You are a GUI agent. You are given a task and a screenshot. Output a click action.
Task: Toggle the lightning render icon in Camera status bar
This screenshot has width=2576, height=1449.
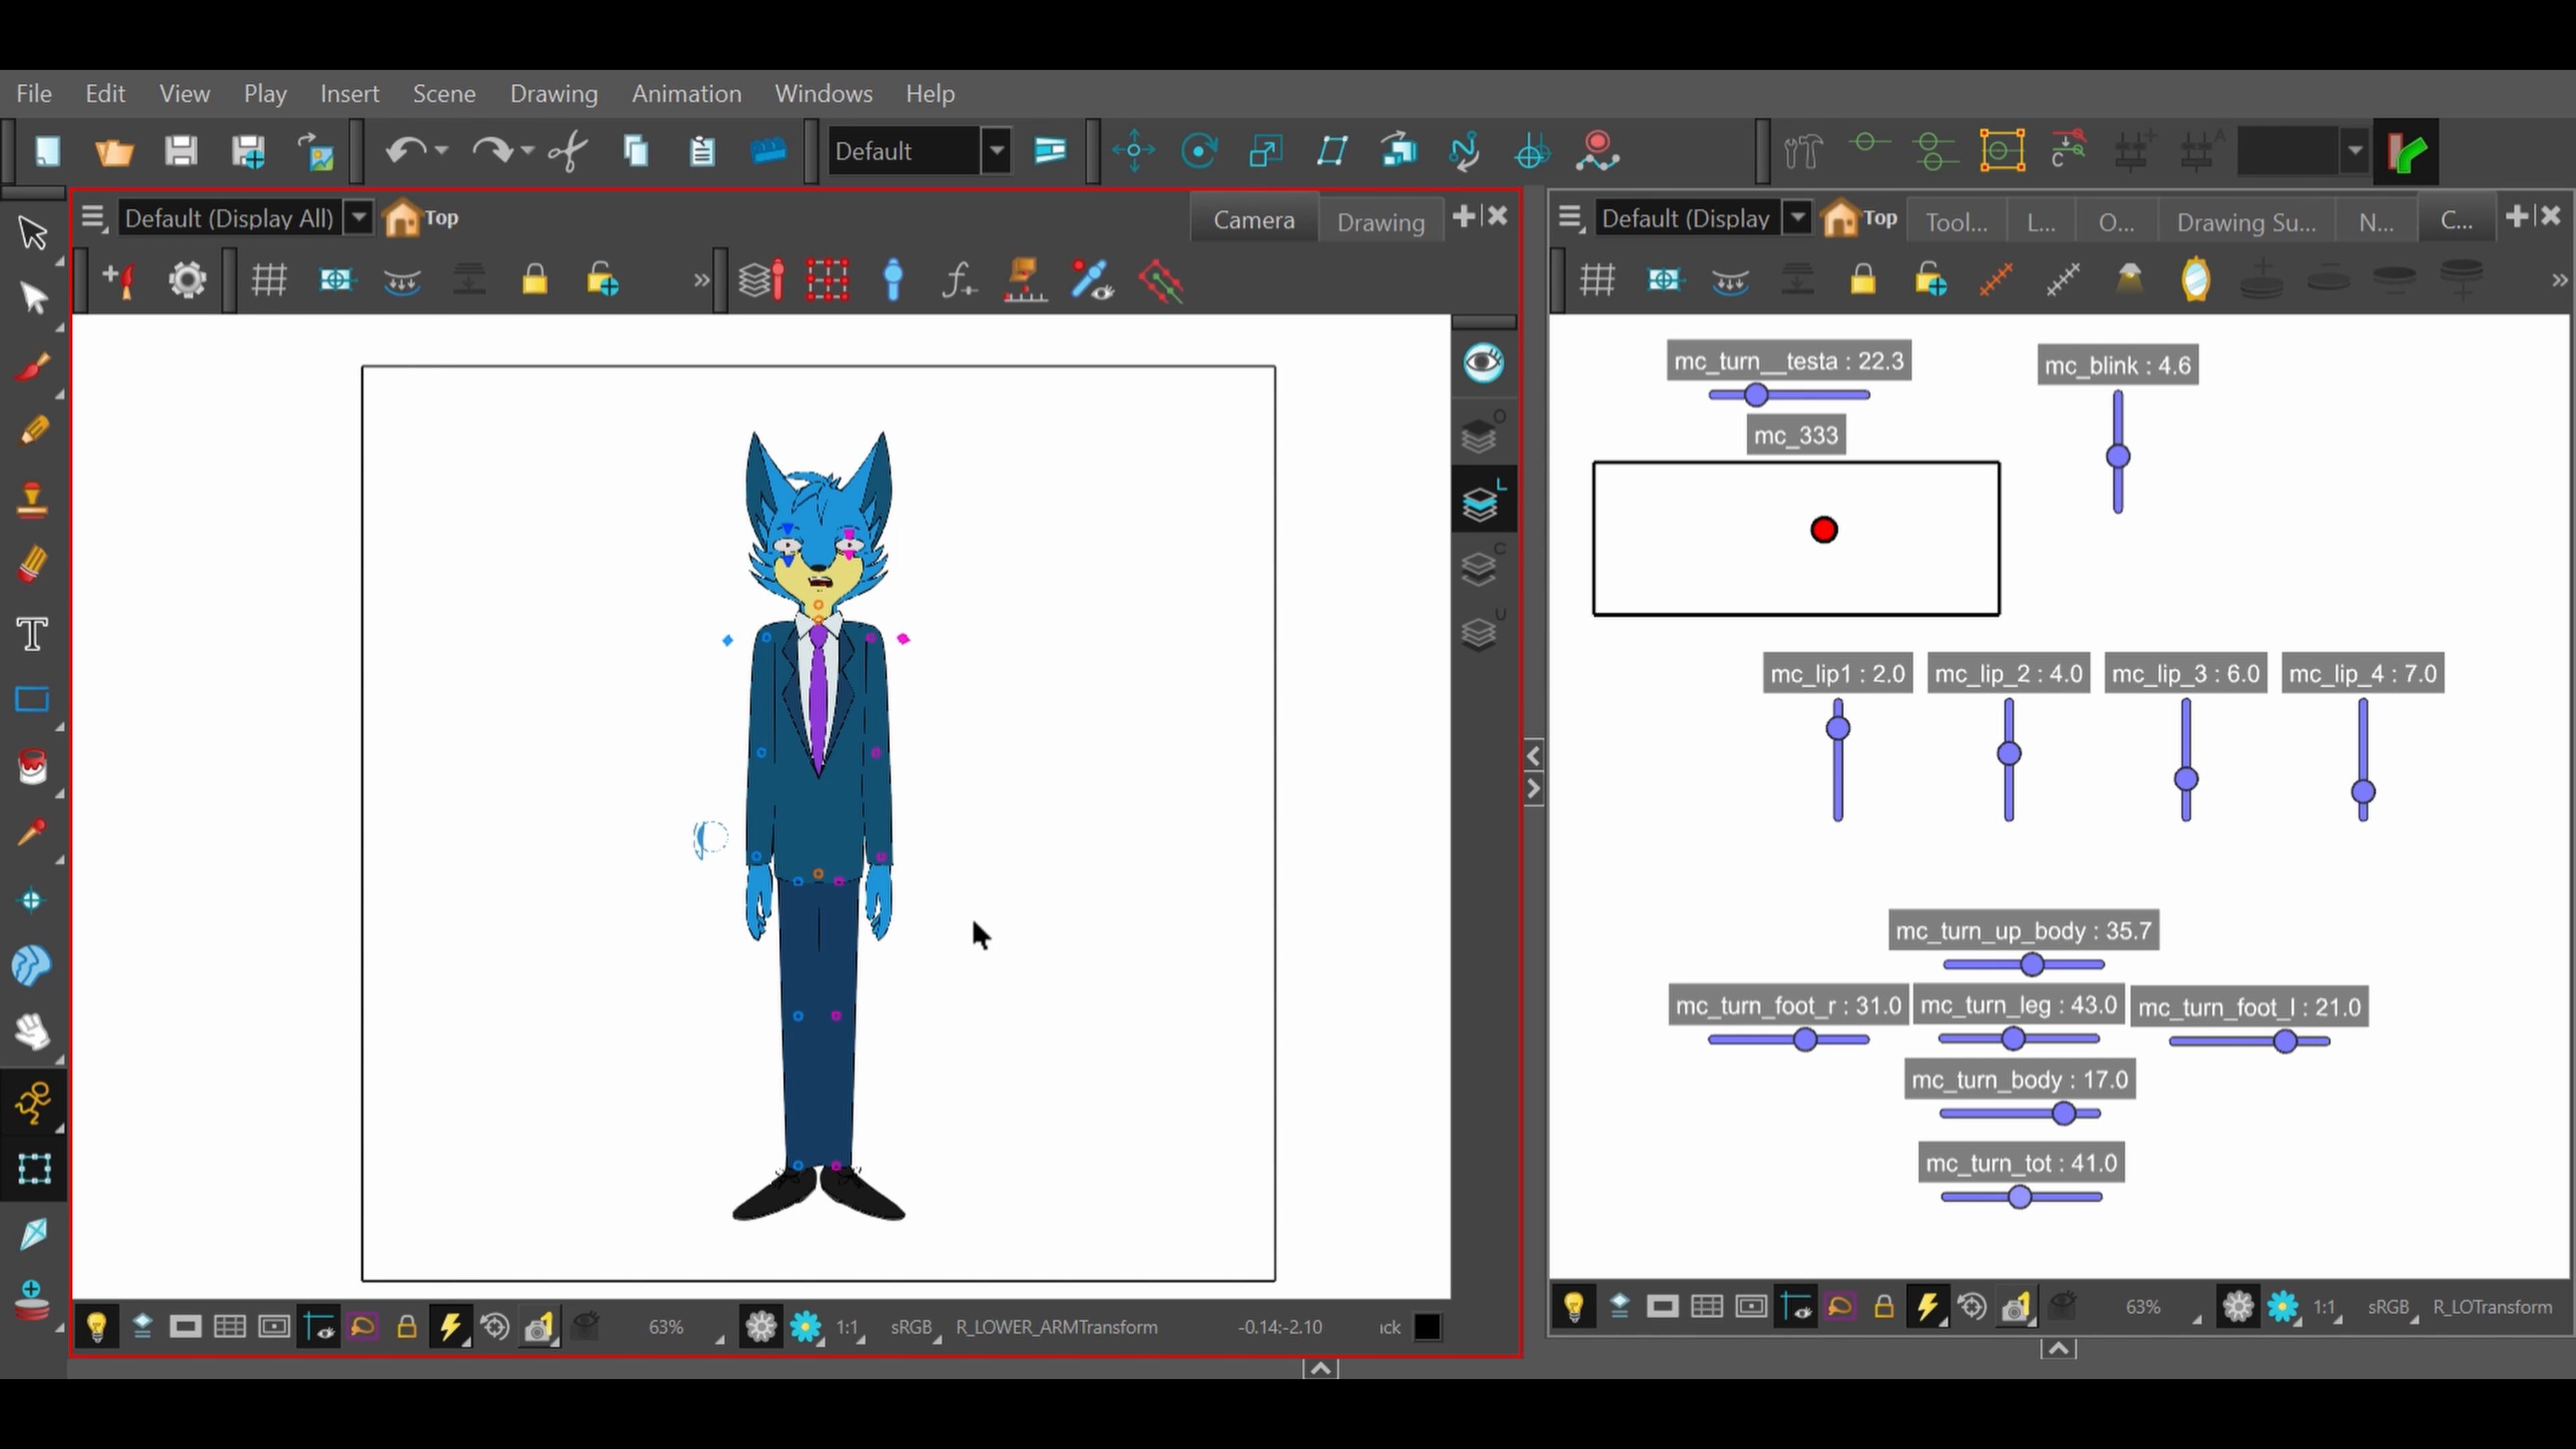tap(451, 1327)
